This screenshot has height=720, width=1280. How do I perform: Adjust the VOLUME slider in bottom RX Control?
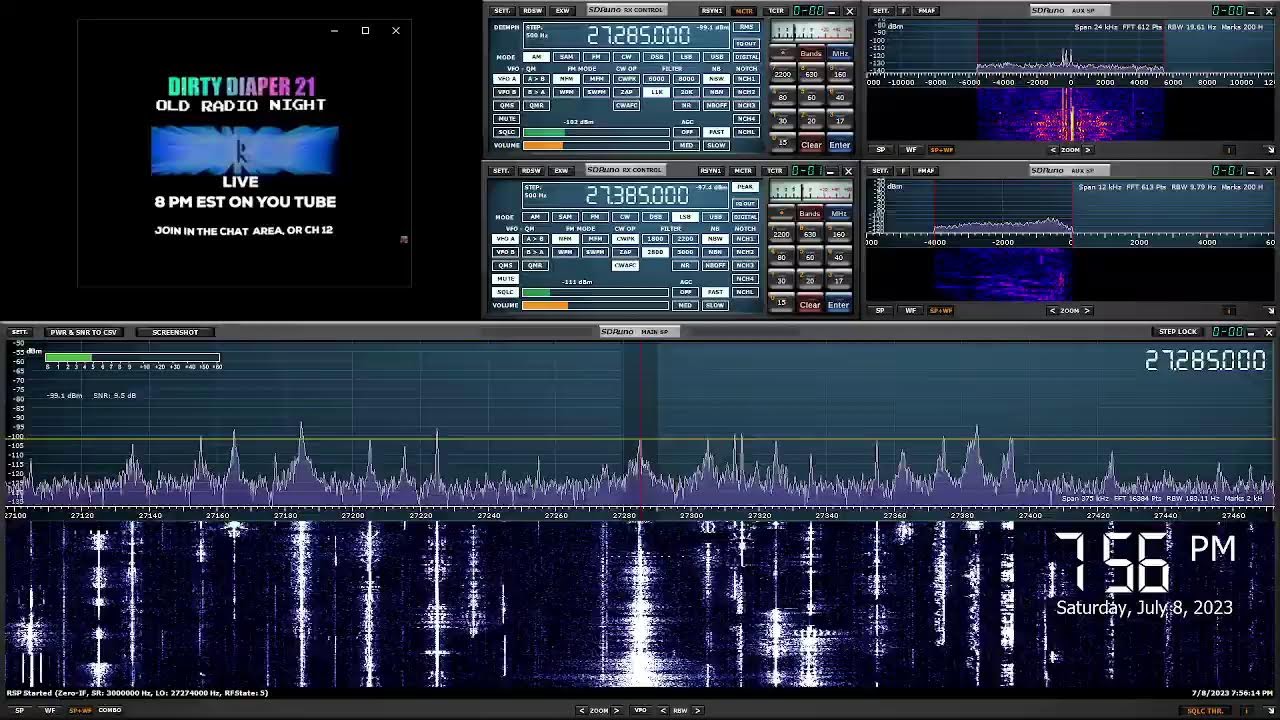coord(595,305)
